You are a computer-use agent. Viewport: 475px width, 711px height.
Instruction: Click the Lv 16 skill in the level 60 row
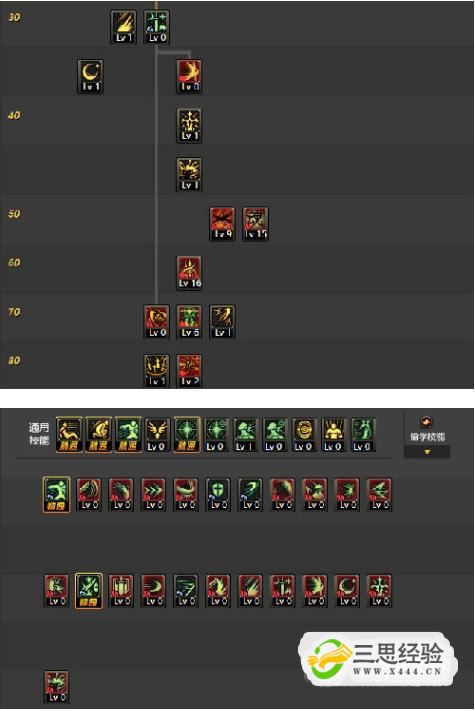click(x=189, y=273)
